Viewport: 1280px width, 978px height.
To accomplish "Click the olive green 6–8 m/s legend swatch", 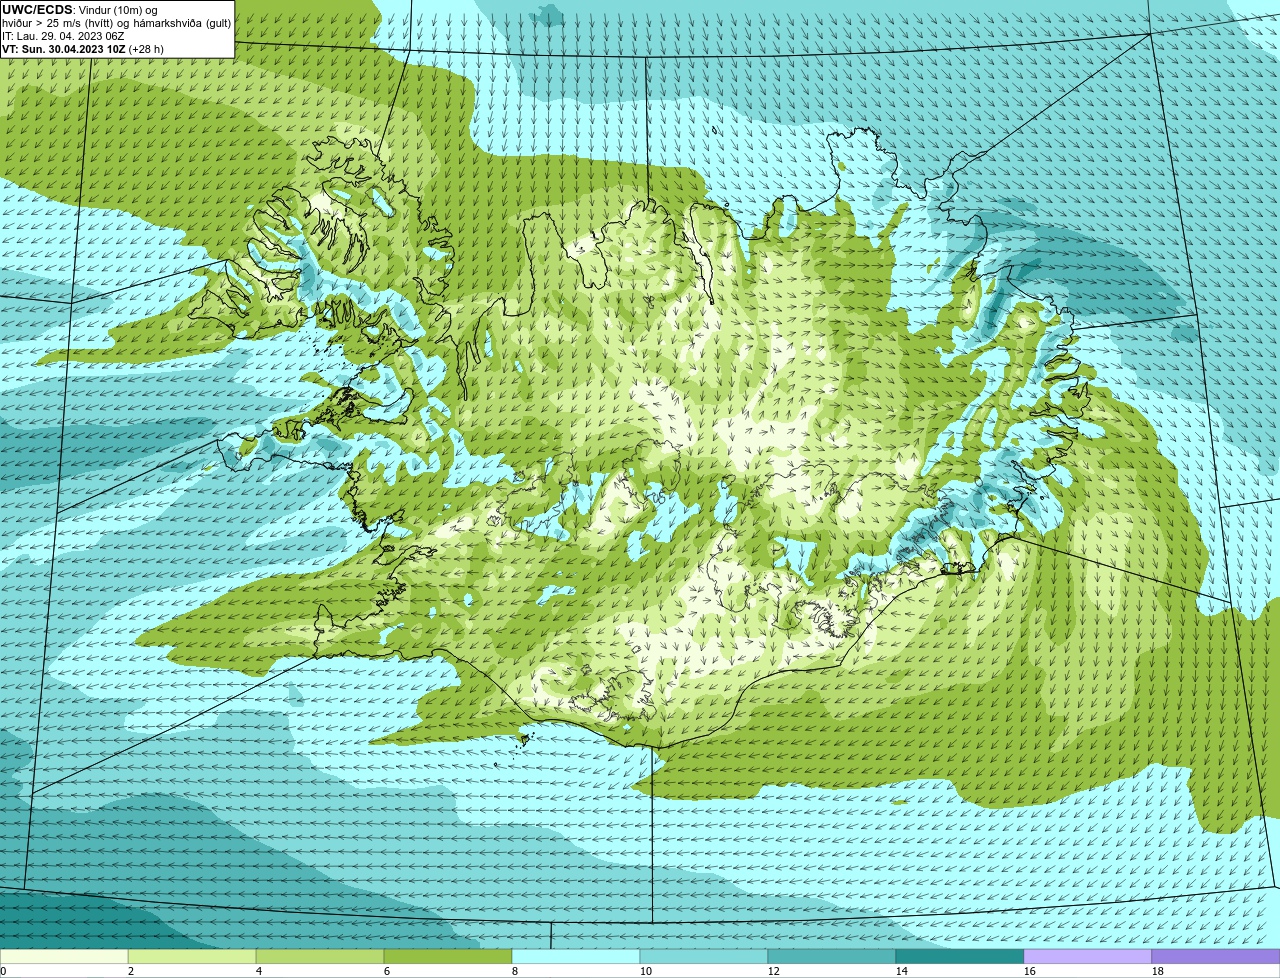I will coord(448,957).
